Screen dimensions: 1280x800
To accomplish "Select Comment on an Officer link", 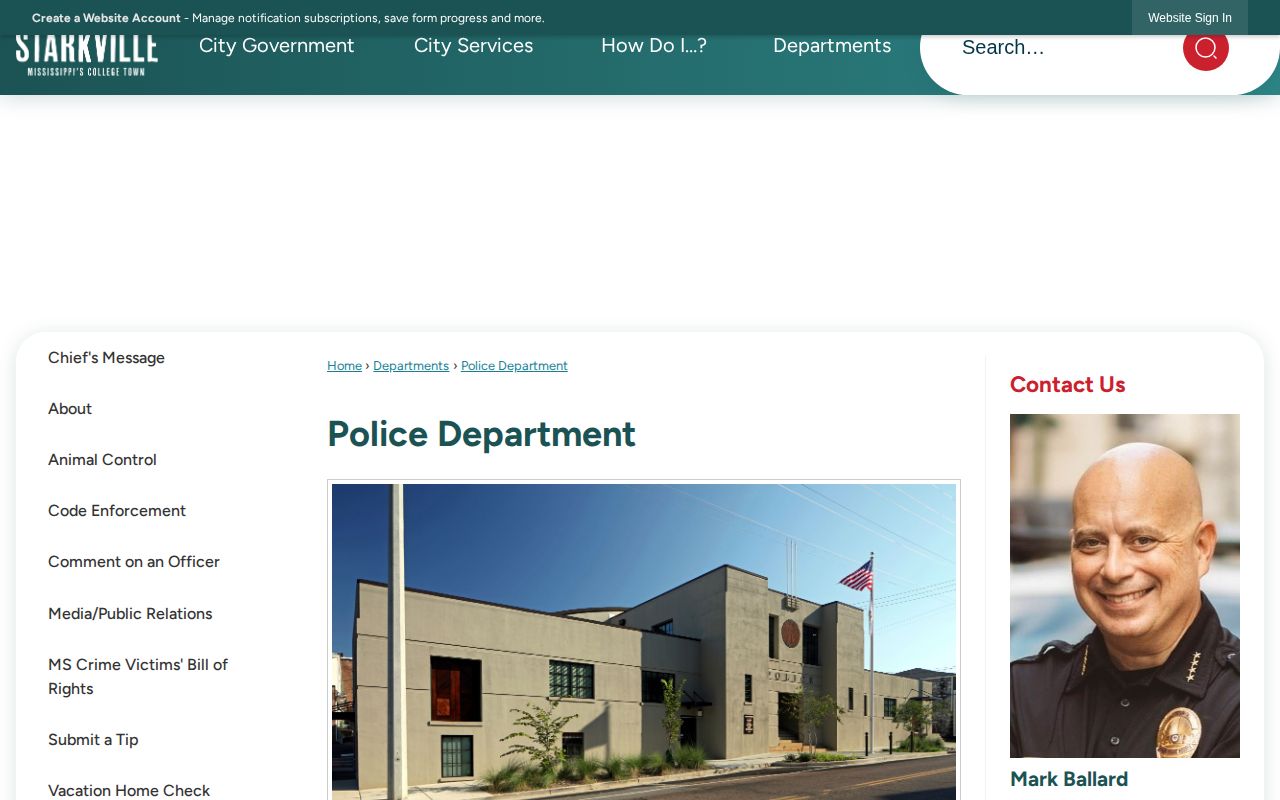I will [x=134, y=562].
